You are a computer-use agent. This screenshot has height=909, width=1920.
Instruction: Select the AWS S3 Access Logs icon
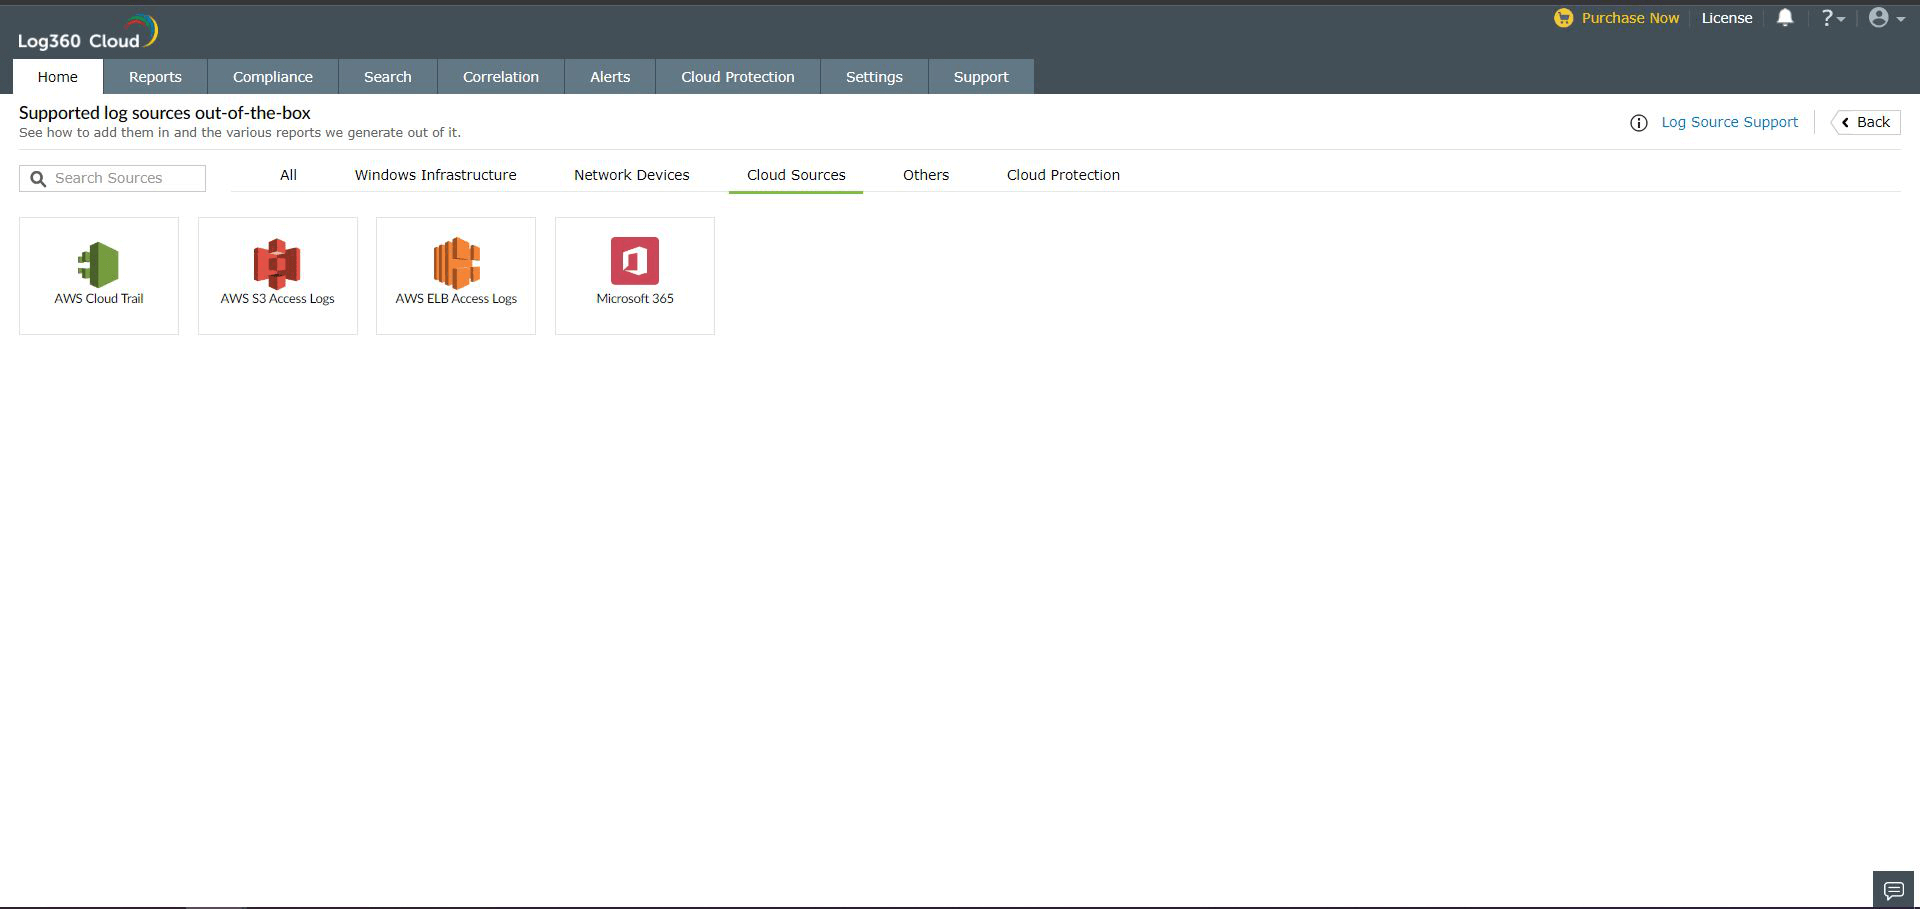[x=277, y=263]
